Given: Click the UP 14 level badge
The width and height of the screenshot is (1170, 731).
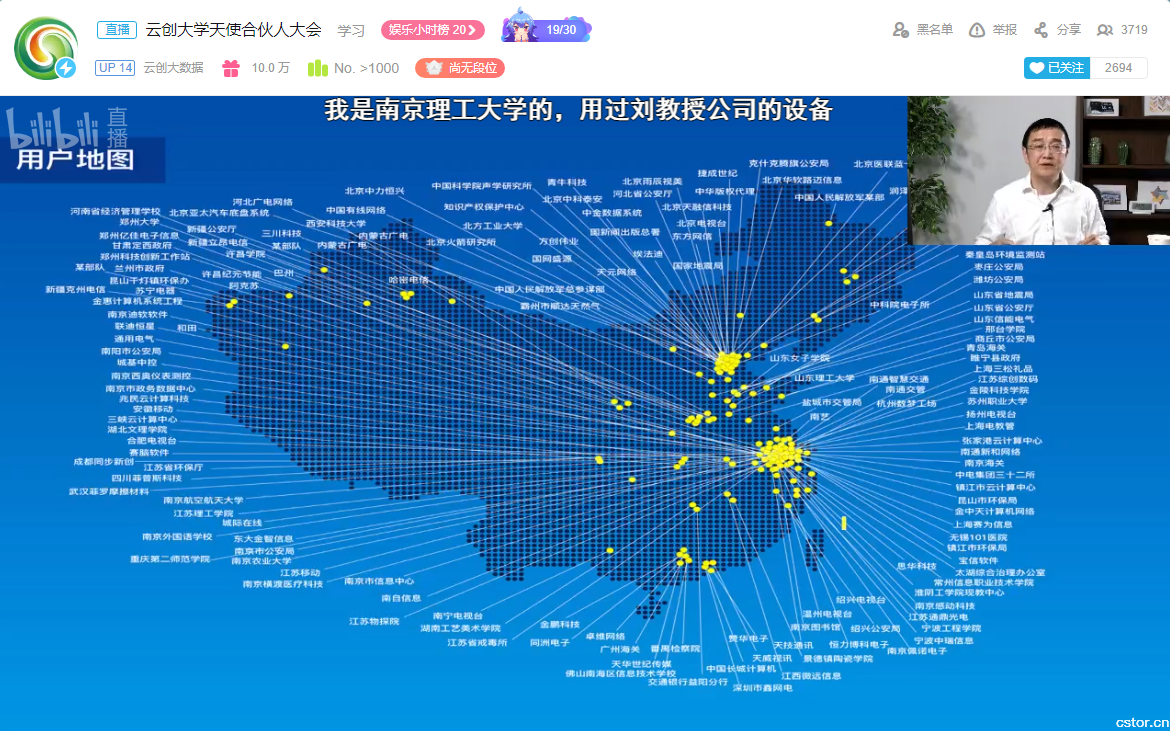Looking at the screenshot, I should click(x=115, y=68).
